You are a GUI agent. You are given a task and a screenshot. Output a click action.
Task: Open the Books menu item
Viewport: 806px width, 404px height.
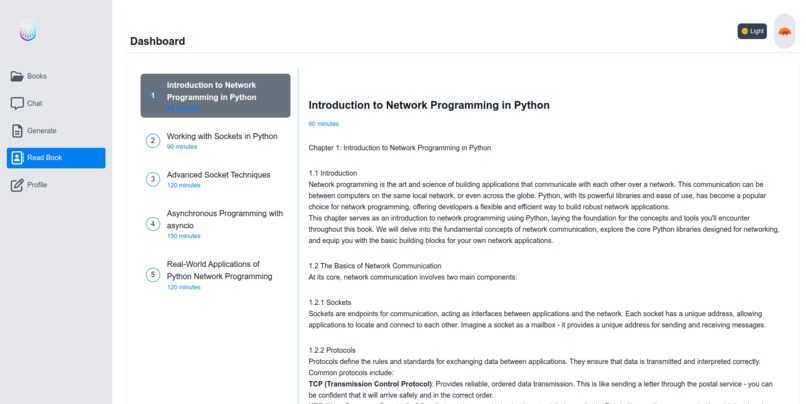56,76
